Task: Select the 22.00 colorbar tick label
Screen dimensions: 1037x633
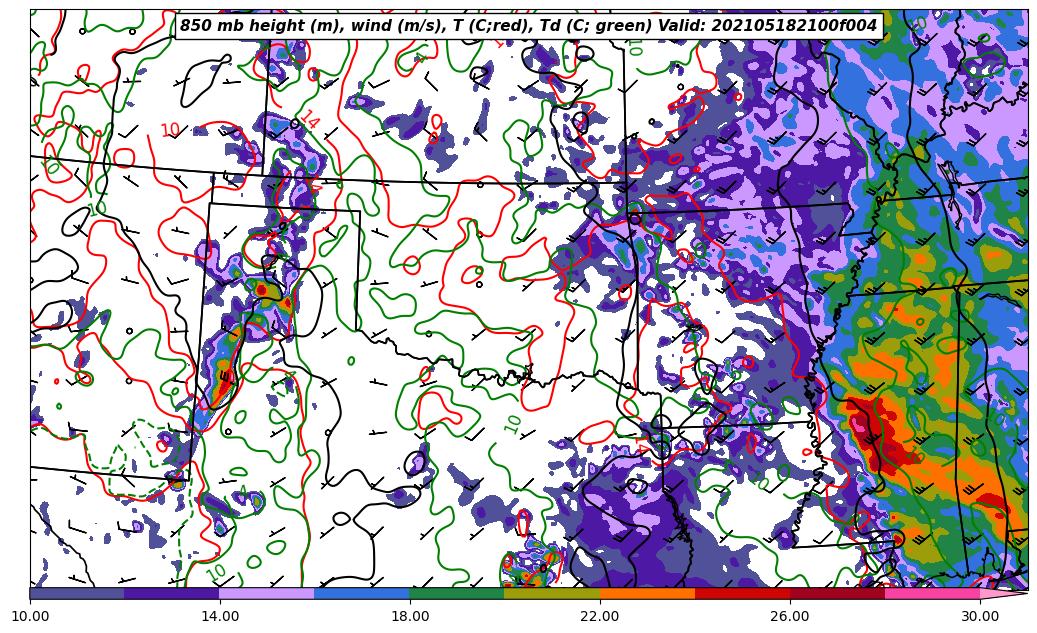Action: (600, 616)
